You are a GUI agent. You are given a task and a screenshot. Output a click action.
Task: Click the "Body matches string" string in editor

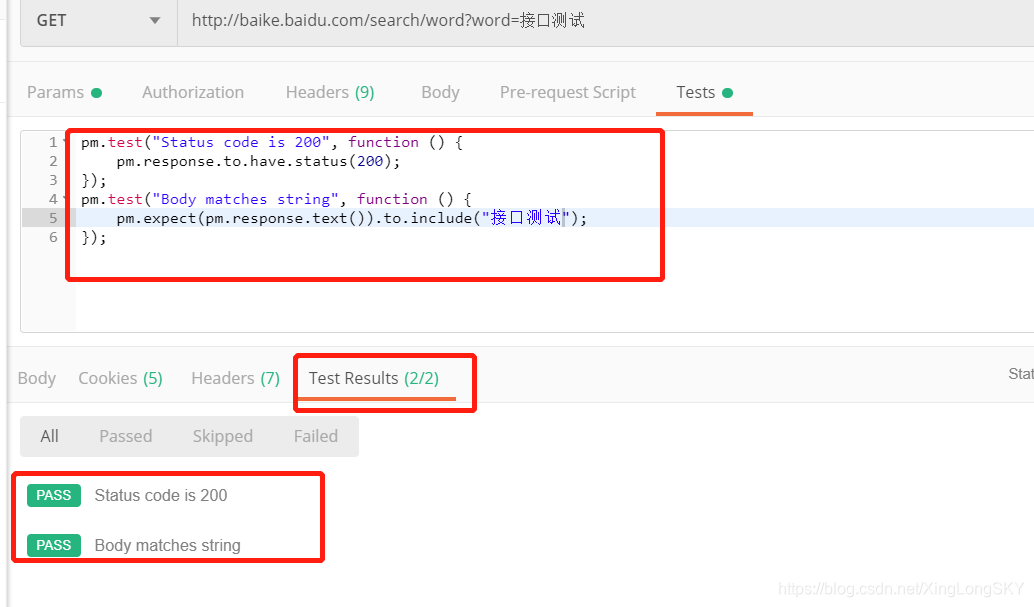245,199
